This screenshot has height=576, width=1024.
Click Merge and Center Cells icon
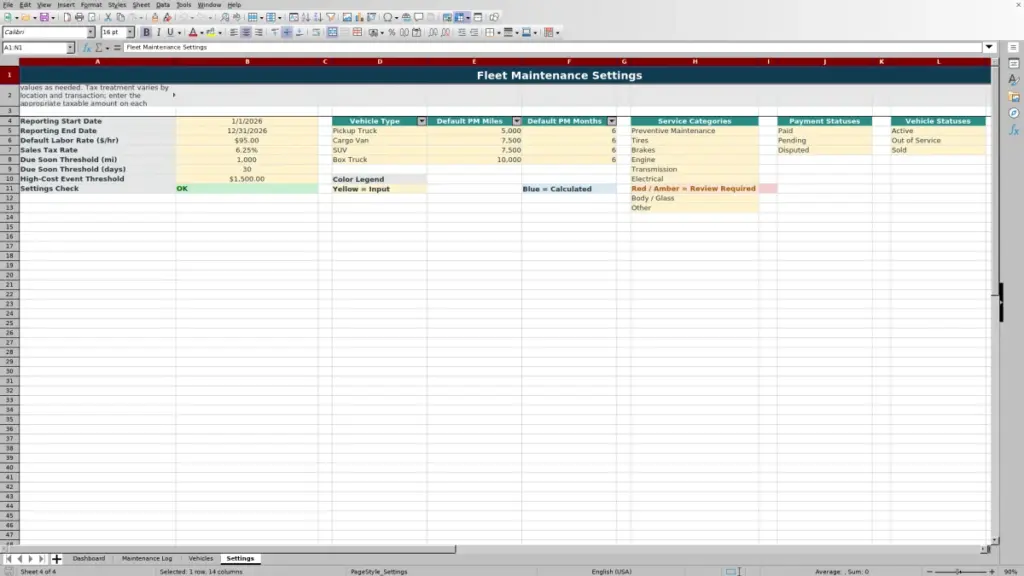click(332, 32)
